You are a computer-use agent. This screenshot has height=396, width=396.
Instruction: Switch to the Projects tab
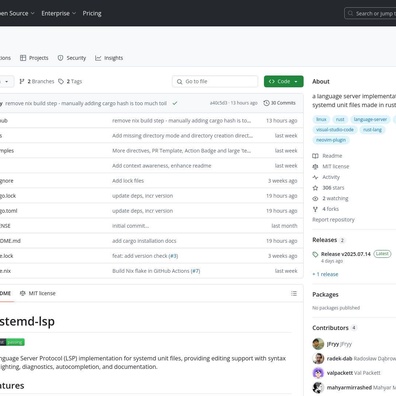[34, 58]
